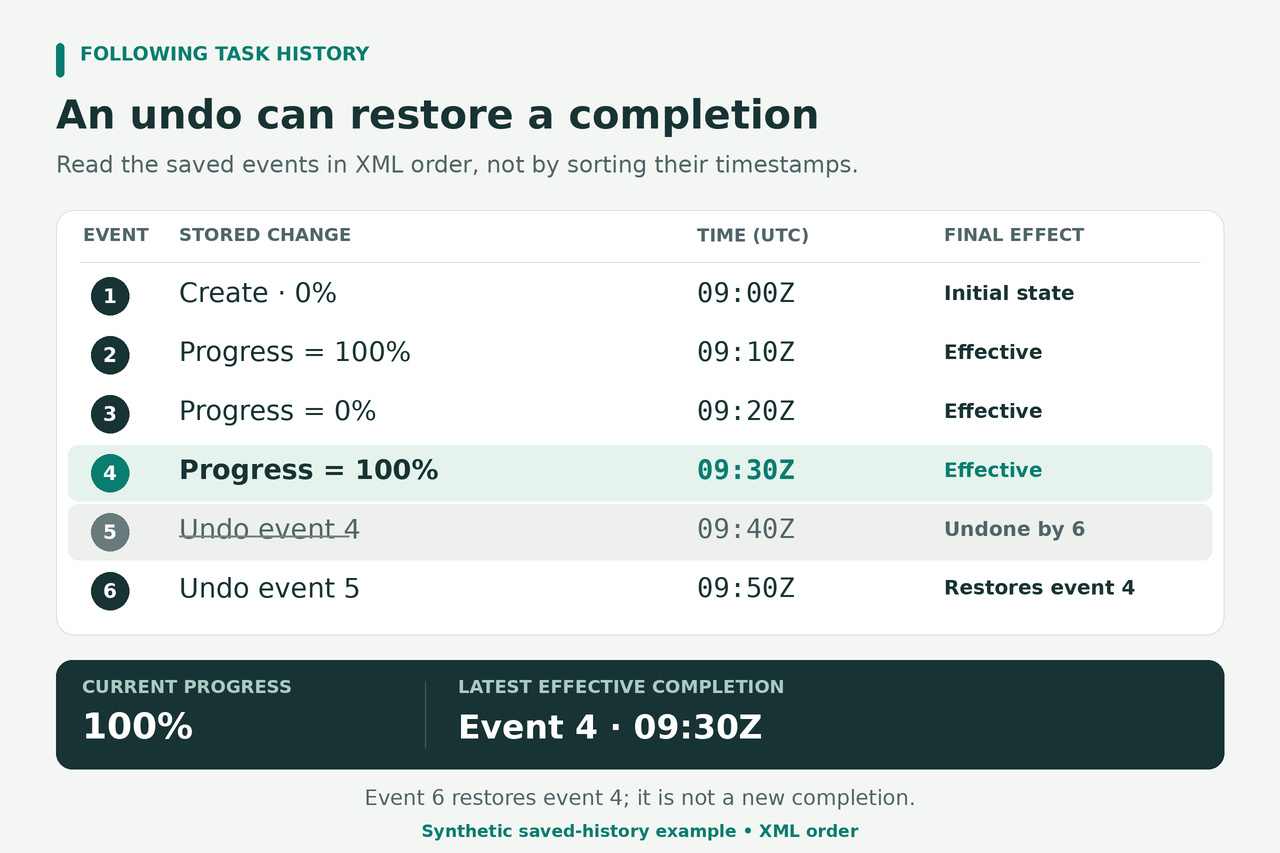Select 'Progress = 100%' at 09:10Z row
This screenshot has height=853, width=1280.
tap(295, 352)
